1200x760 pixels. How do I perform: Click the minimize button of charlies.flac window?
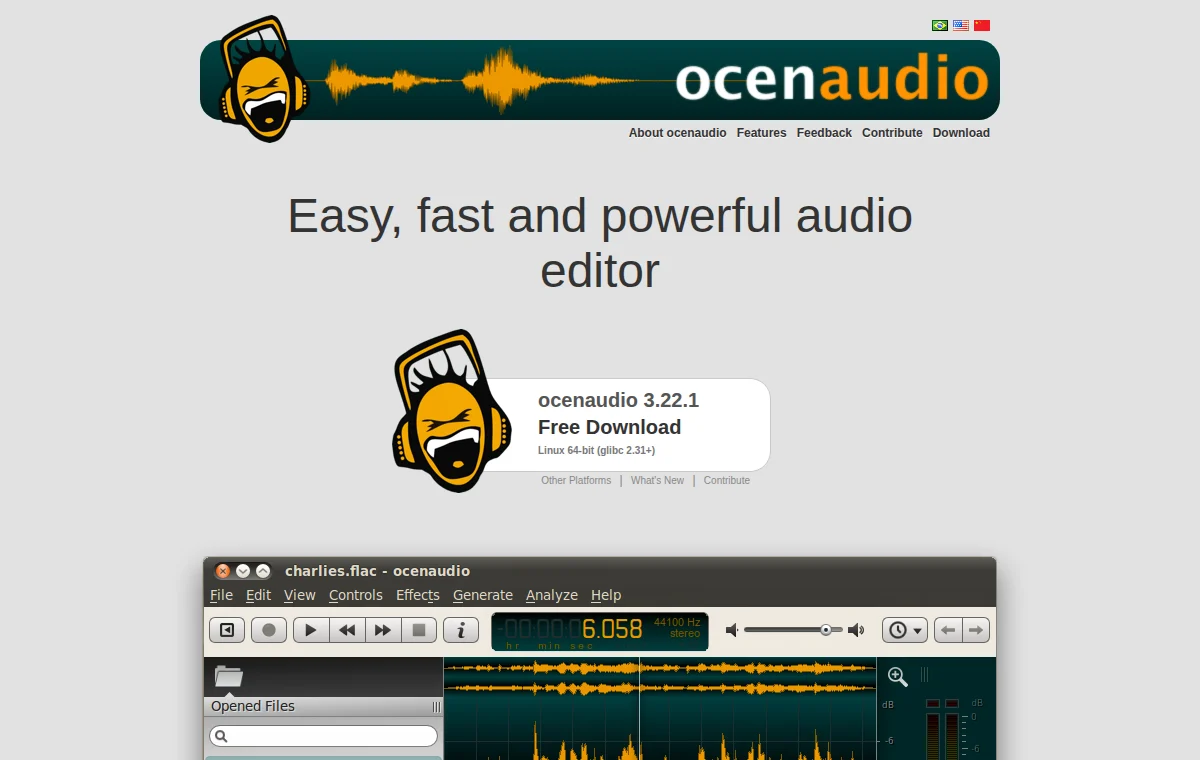click(x=243, y=571)
